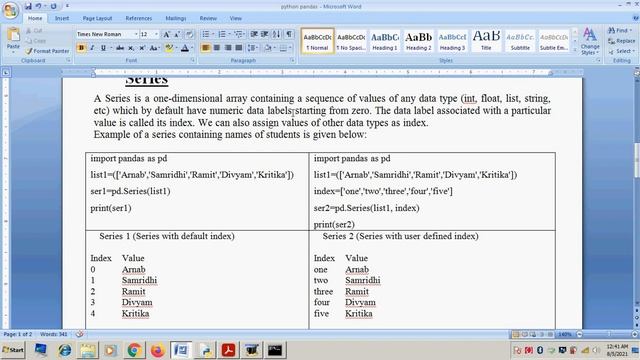Viewport: 640px width, 360px height.
Task: Apply the Normal style
Action: (317, 40)
